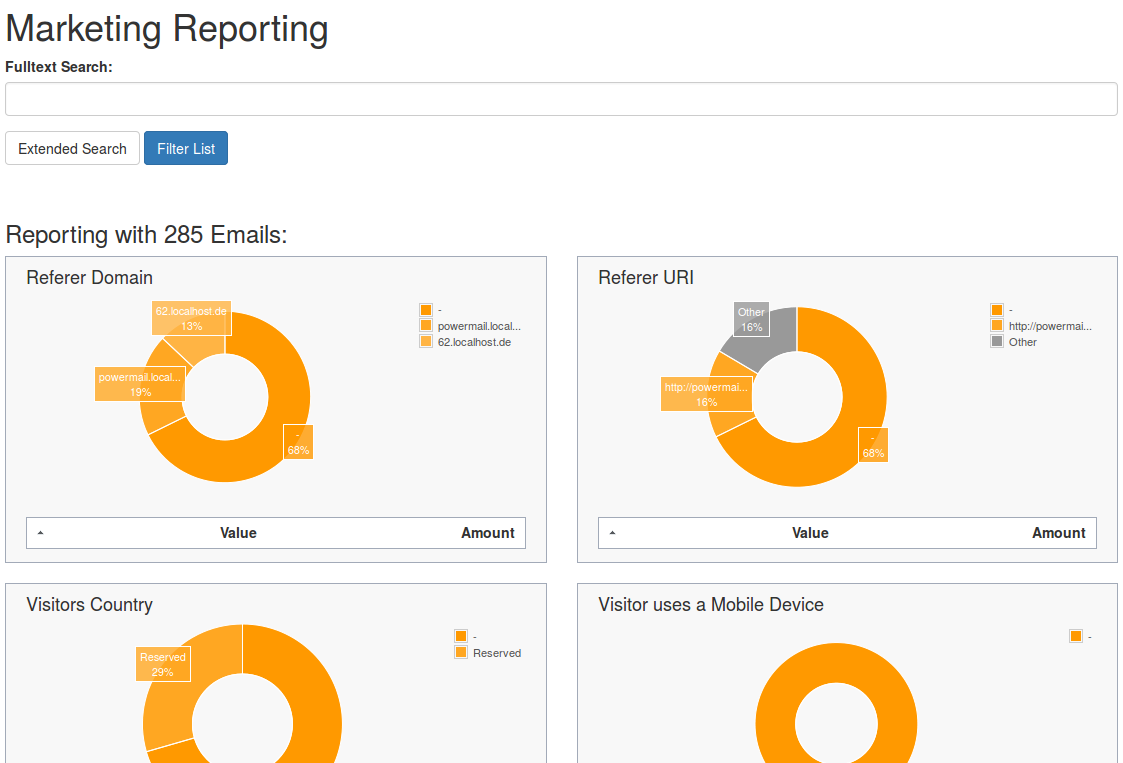Click the Extended Search button
Image resolution: width=1123 pixels, height=763 pixels.
point(72,148)
